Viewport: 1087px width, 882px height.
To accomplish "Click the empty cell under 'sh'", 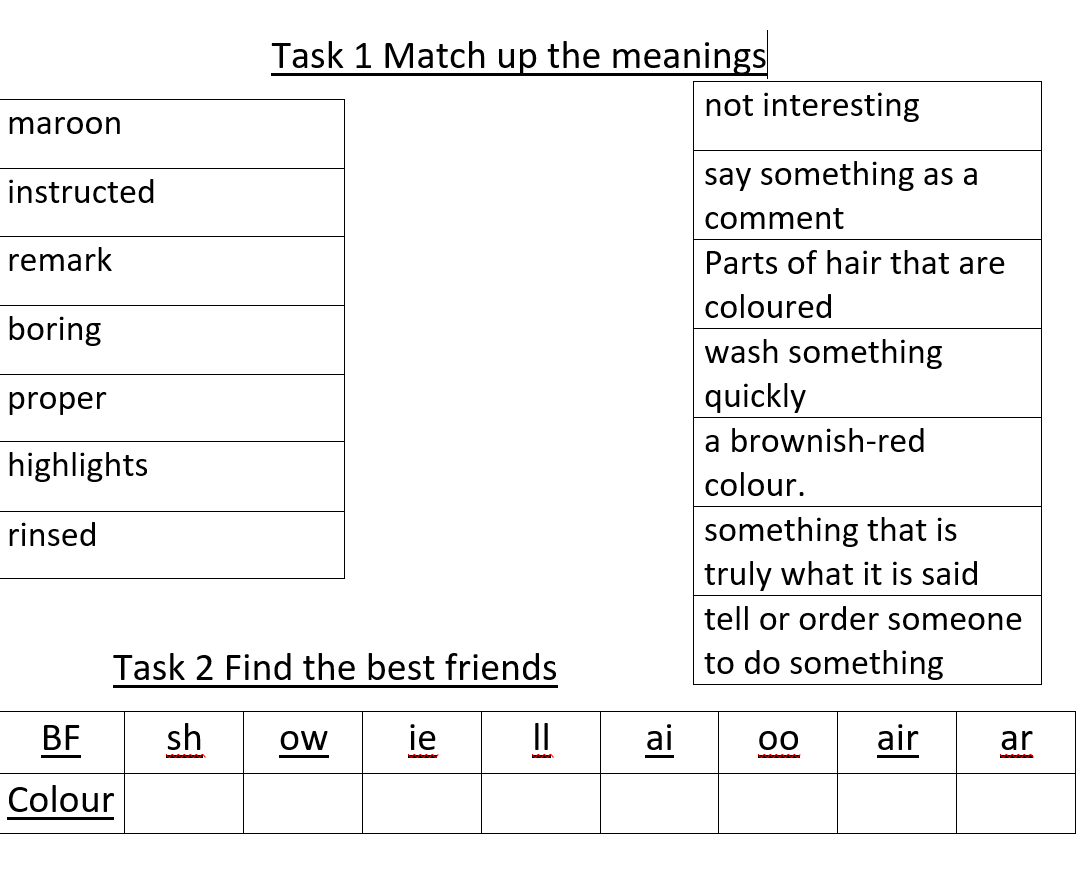I will (x=184, y=804).
